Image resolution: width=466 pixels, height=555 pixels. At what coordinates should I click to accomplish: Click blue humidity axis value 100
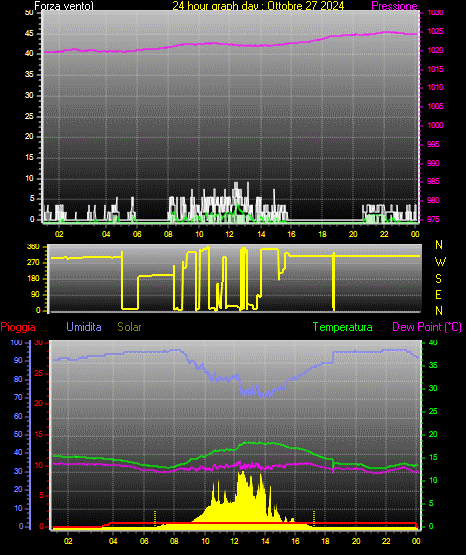click(x=17, y=342)
